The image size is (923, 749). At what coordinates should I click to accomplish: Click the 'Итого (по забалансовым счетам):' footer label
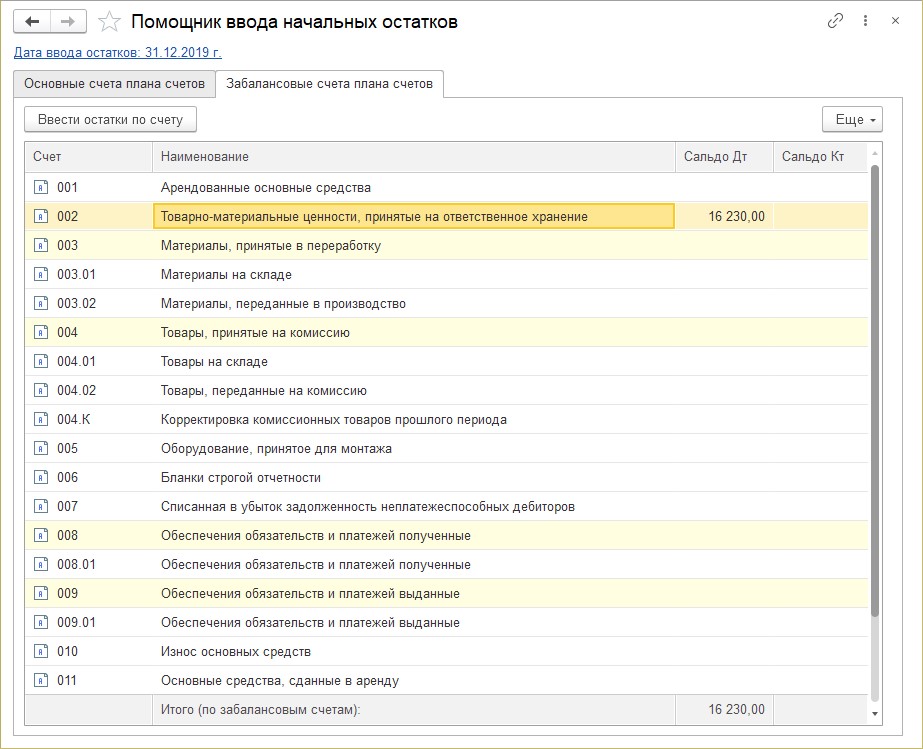coord(260,710)
